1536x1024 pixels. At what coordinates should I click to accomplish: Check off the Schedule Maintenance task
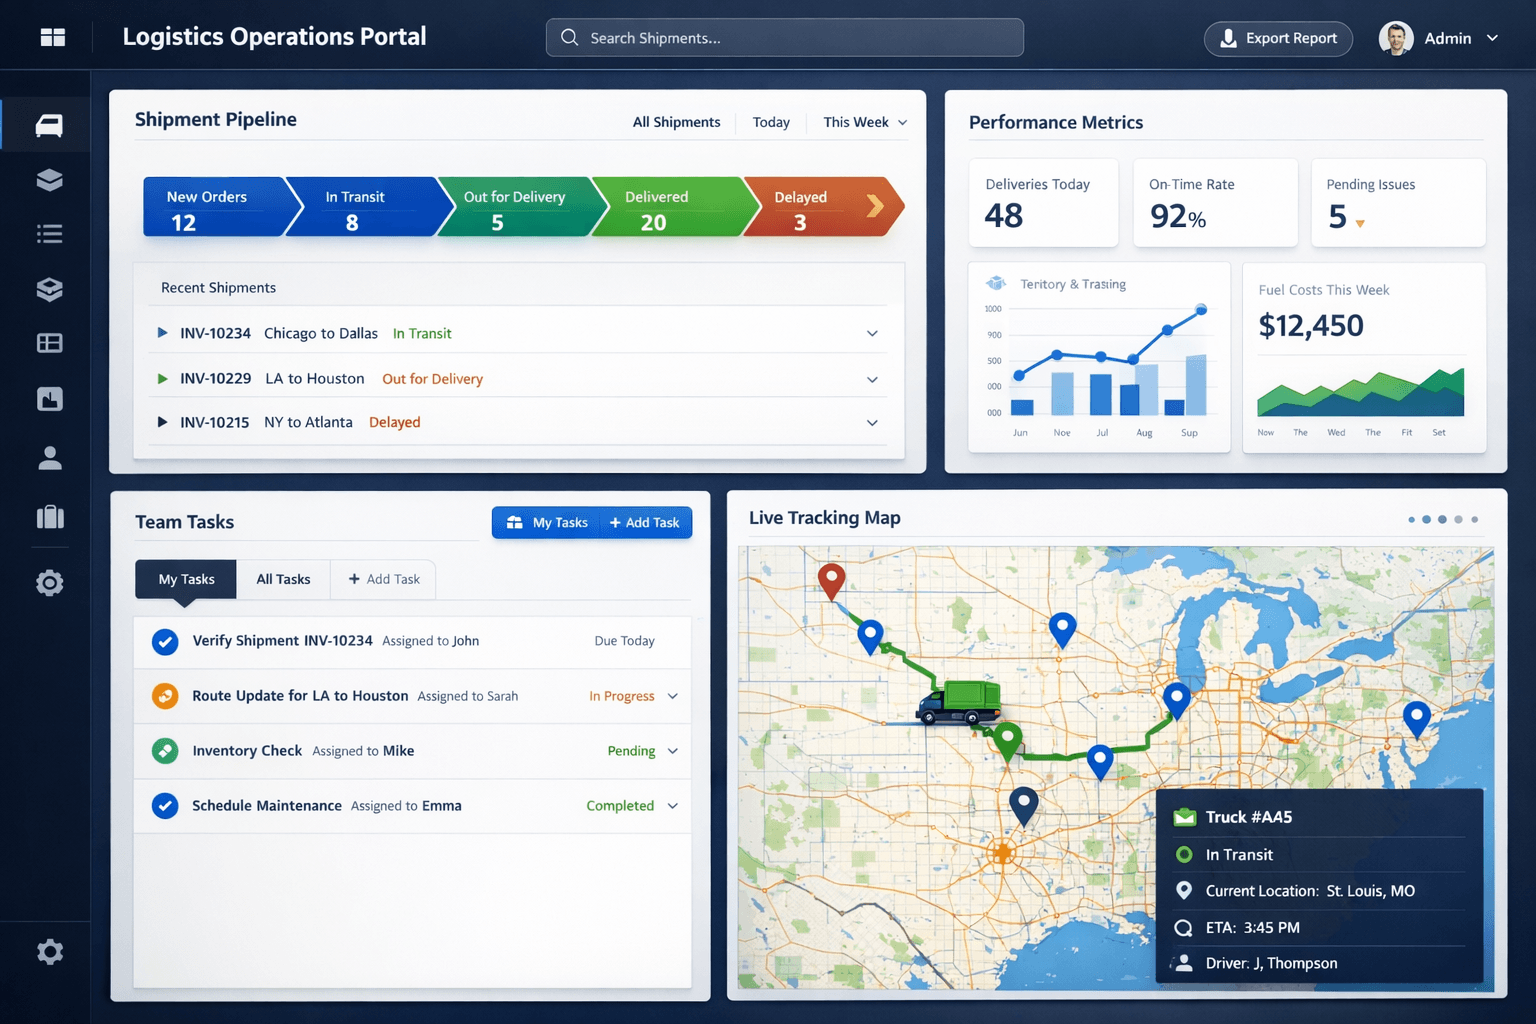(165, 806)
